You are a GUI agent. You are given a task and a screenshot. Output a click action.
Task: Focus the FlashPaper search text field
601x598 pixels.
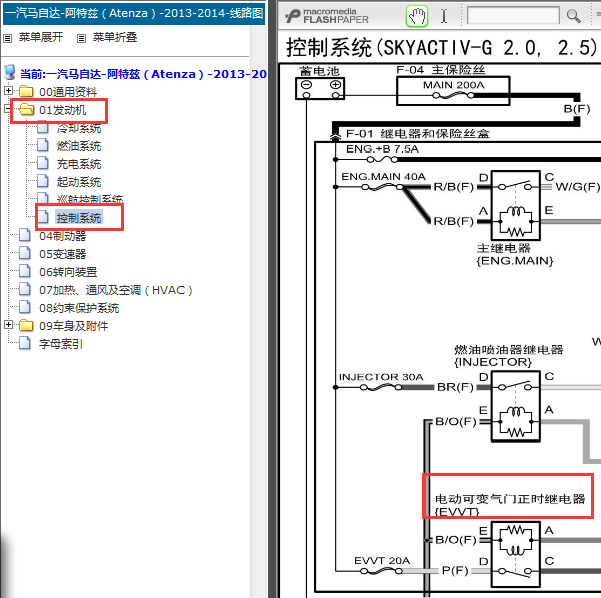pyautogui.click(x=513, y=16)
